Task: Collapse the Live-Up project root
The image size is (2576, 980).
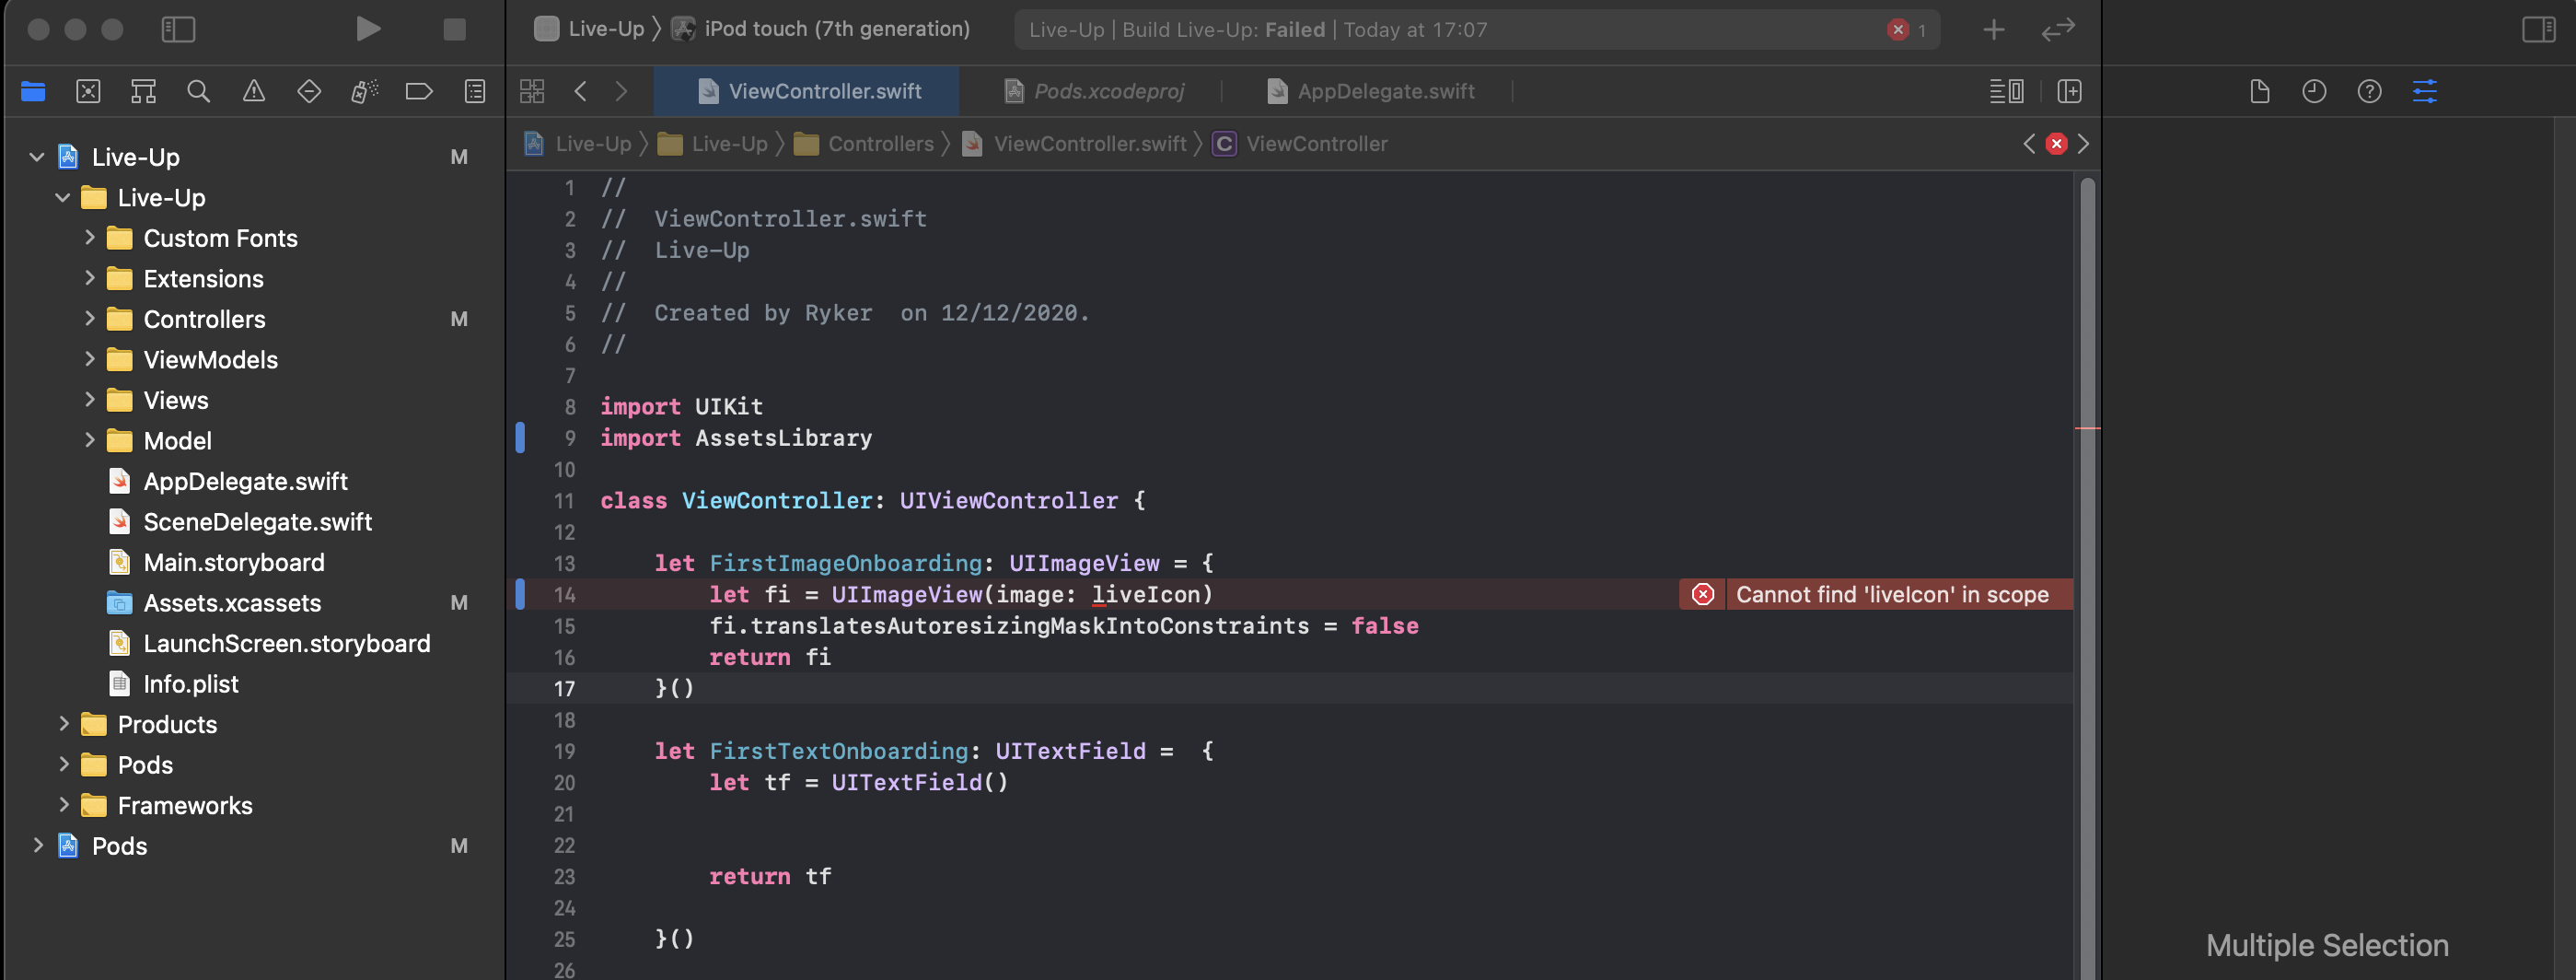Action: (37, 157)
